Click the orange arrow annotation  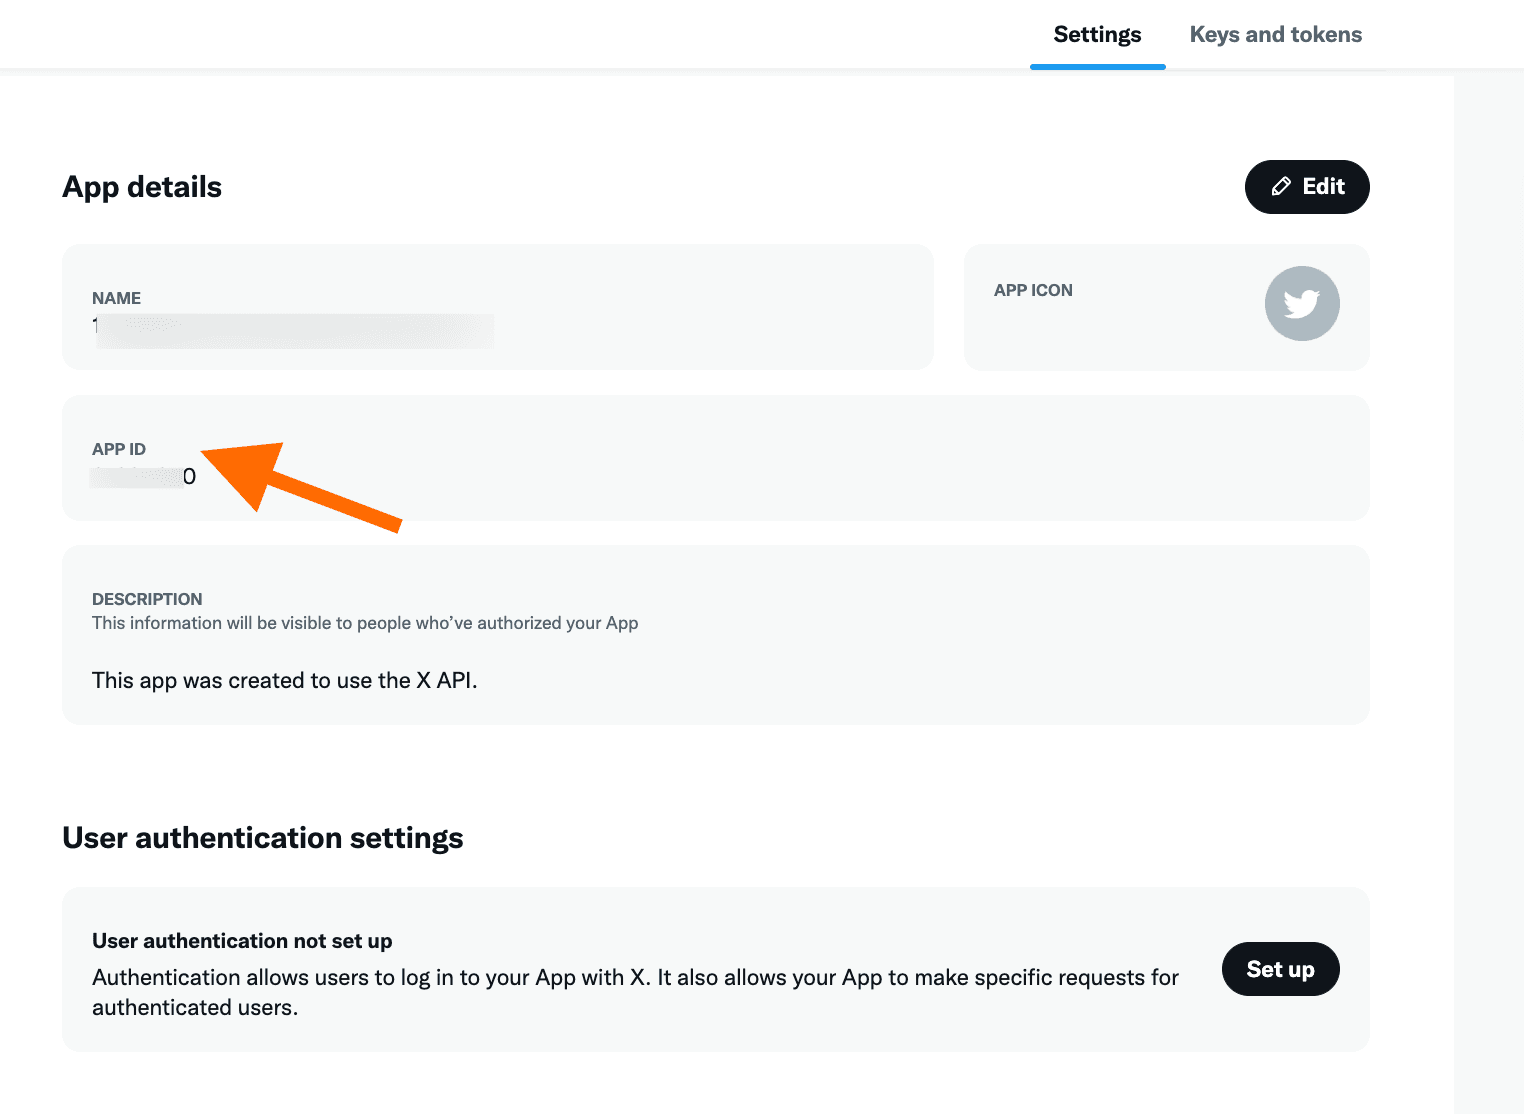pyautogui.click(x=300, y=486)
